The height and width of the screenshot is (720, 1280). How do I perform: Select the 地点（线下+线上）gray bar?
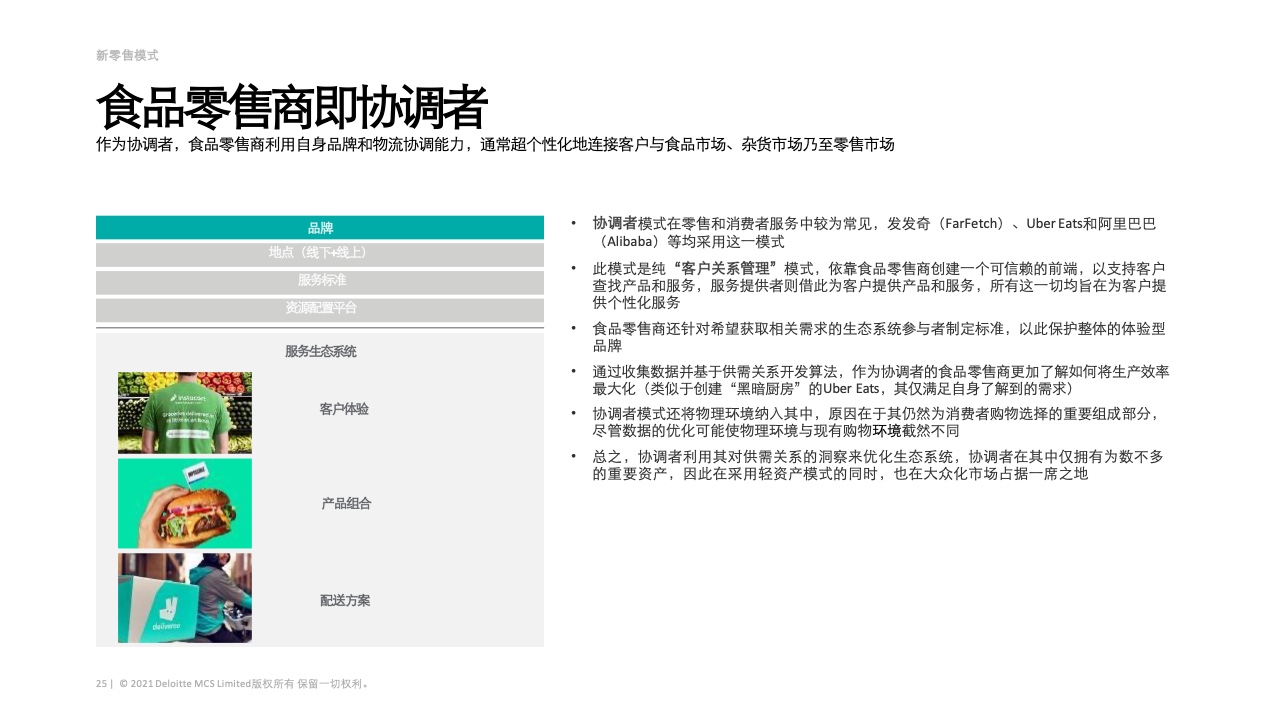click(320, 254)
